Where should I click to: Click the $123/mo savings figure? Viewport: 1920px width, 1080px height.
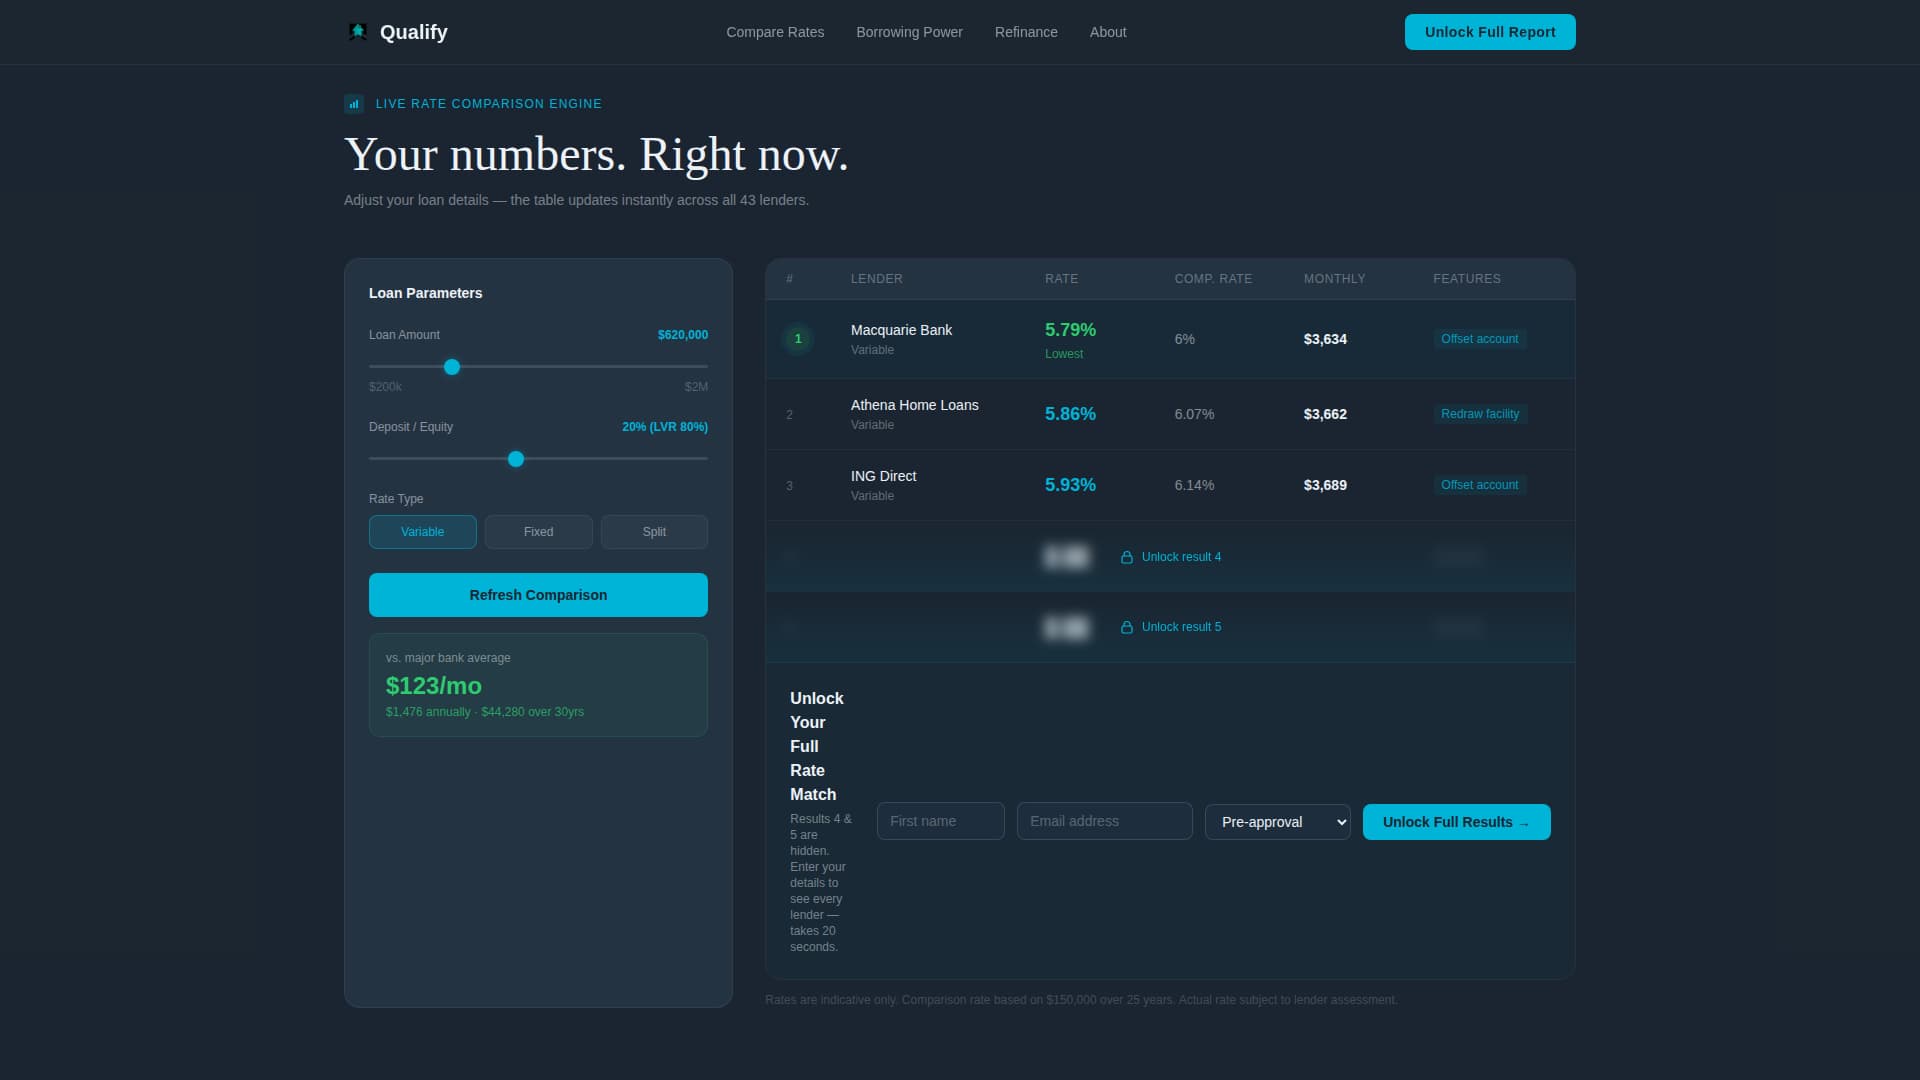point(434,686)
